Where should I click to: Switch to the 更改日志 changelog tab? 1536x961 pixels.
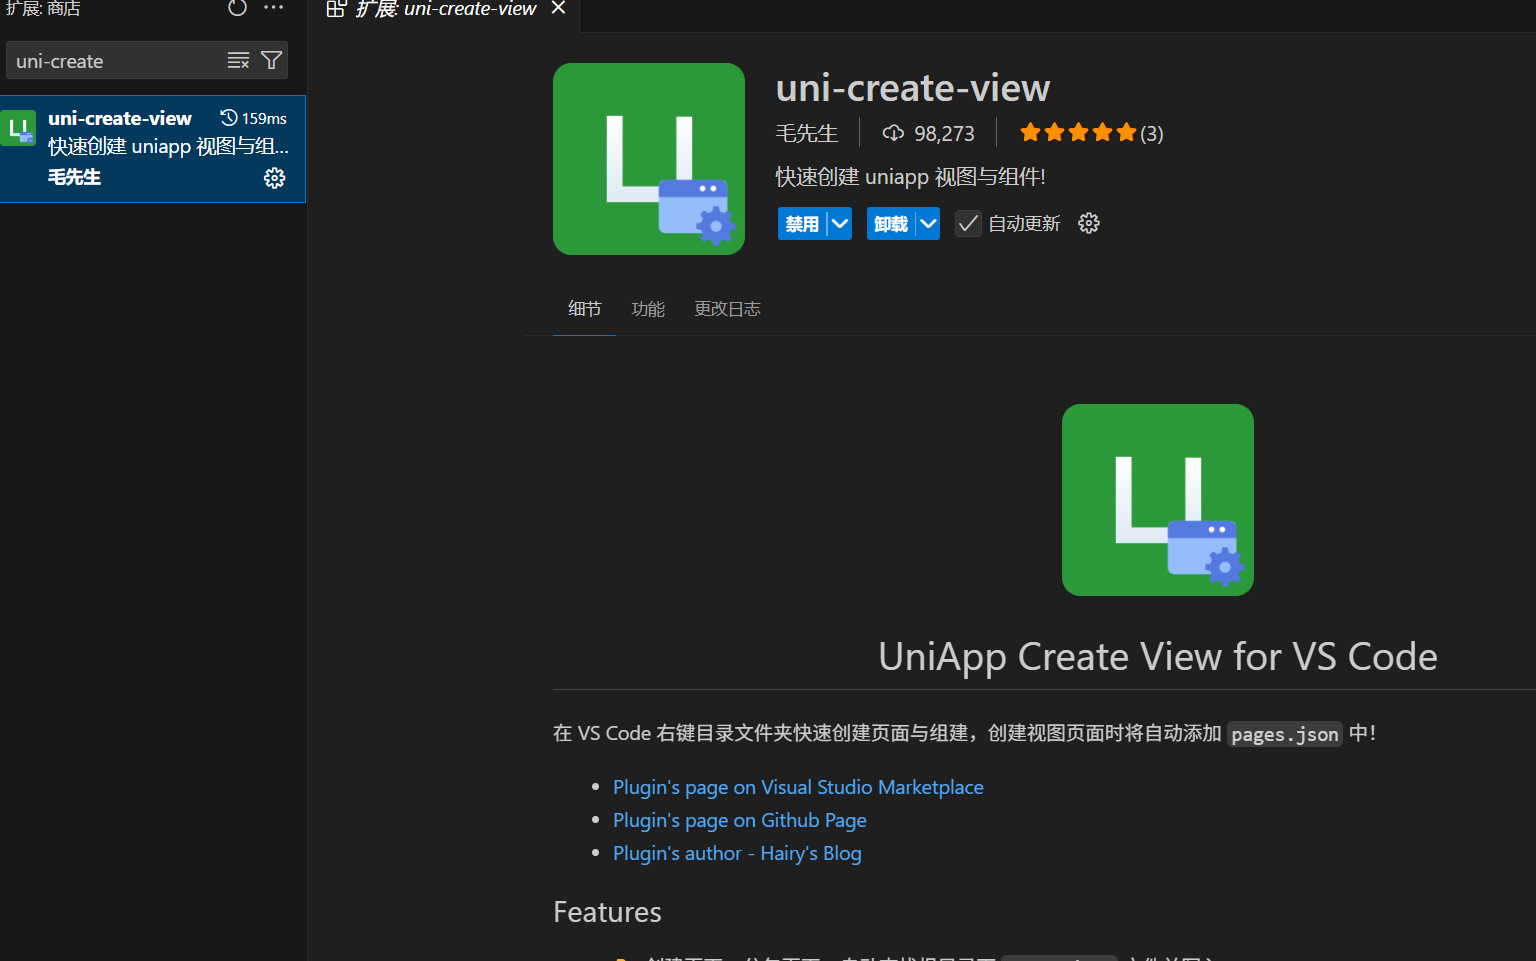pos(728,309)
